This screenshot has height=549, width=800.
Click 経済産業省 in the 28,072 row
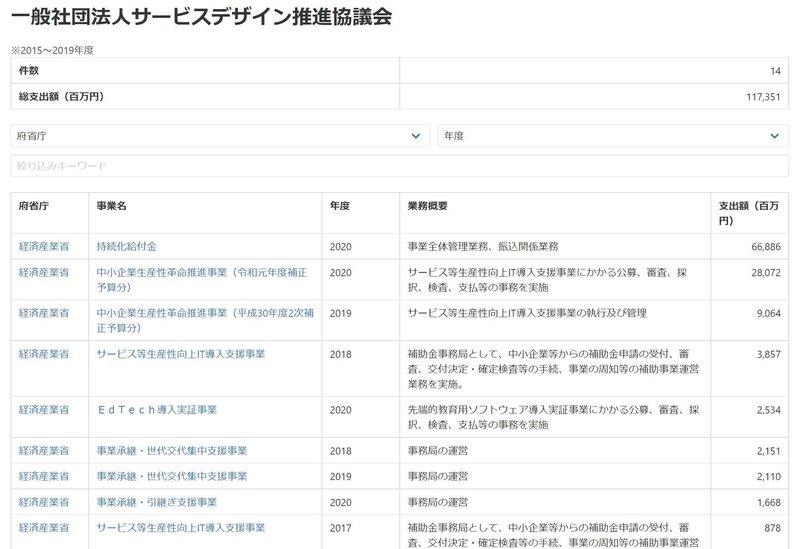click(44, 272)
